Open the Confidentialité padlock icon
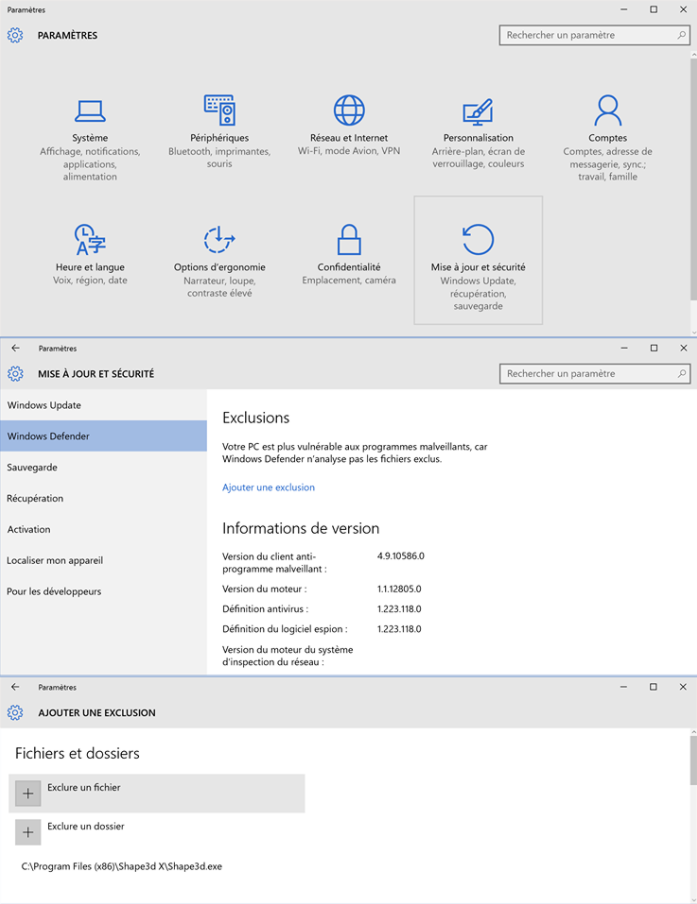This screenshot has width=697, height=904. [x=349, y=239]
